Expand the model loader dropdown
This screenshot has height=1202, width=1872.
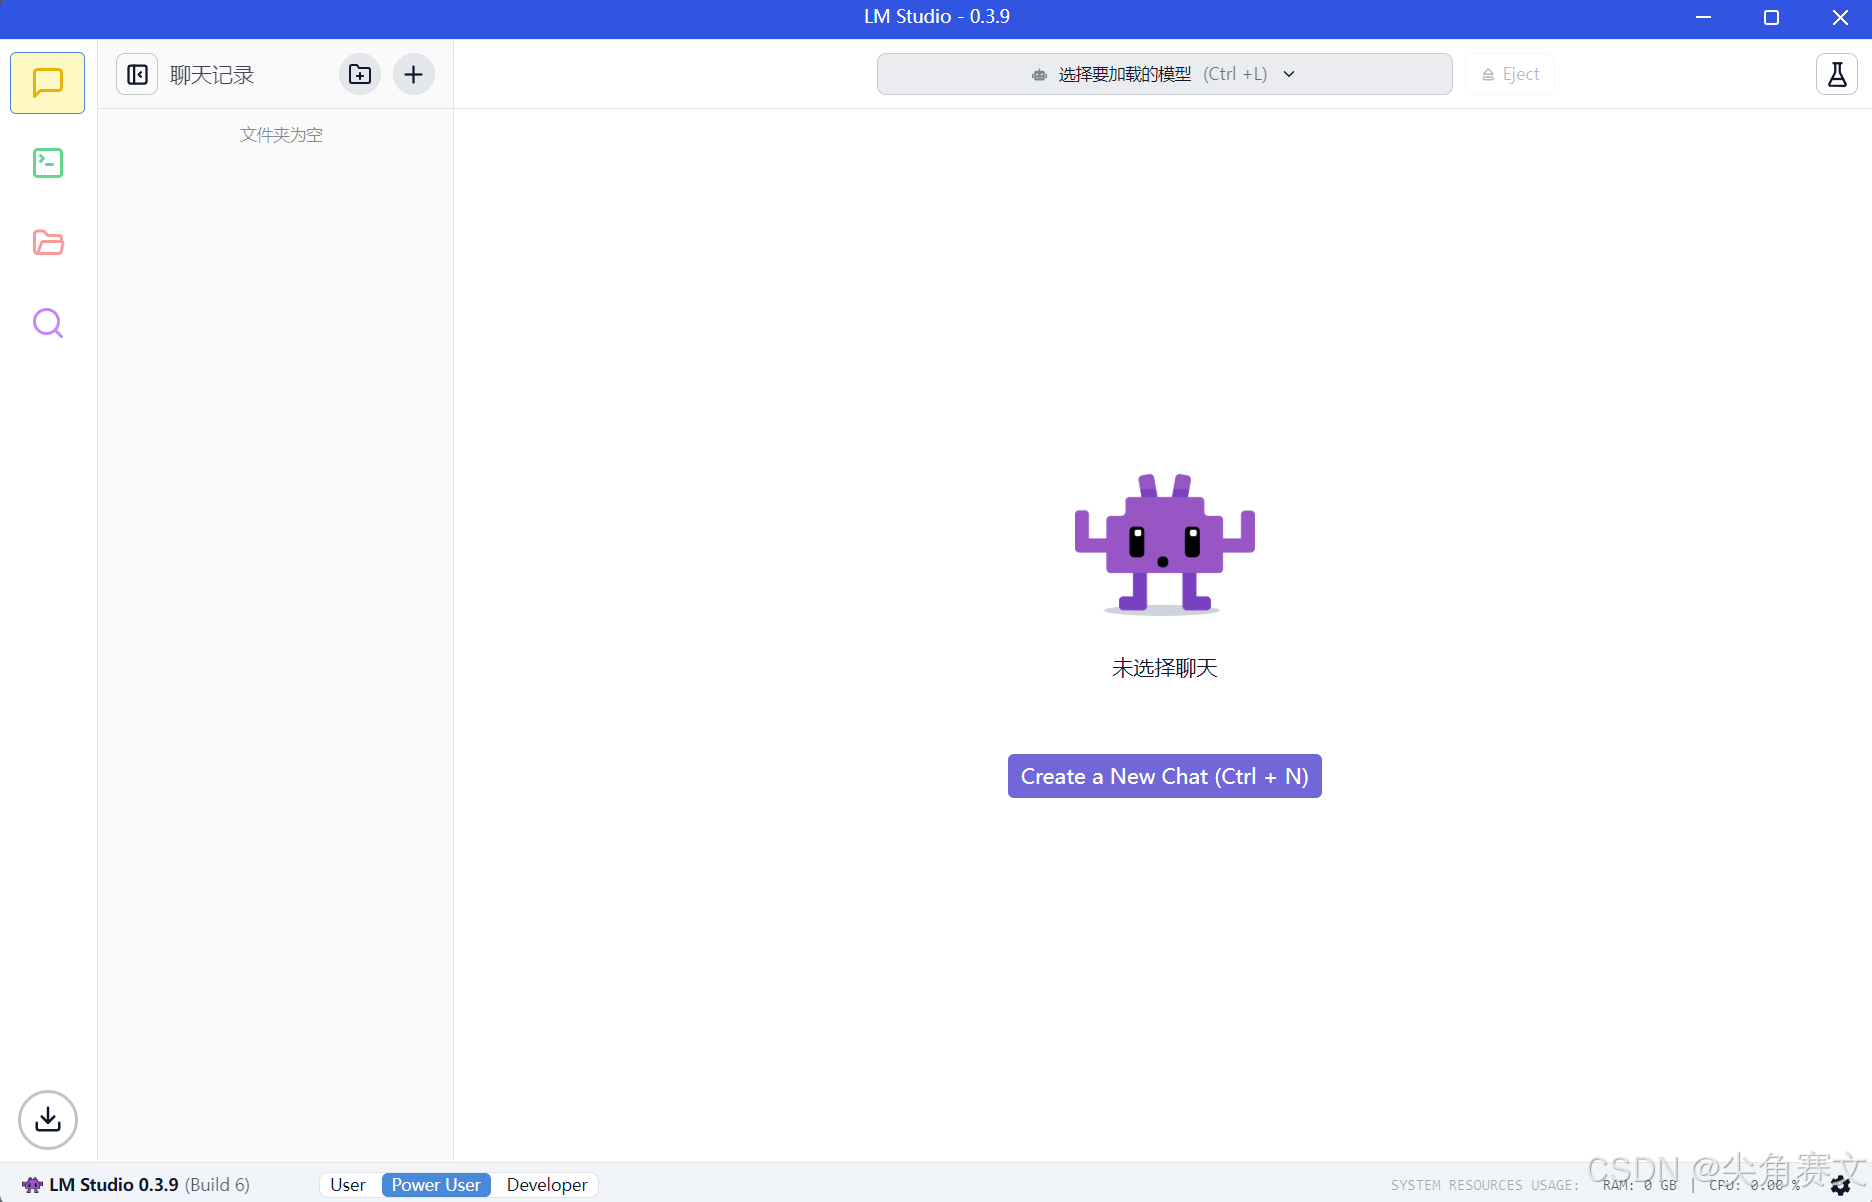click(x=1164, y=75)
